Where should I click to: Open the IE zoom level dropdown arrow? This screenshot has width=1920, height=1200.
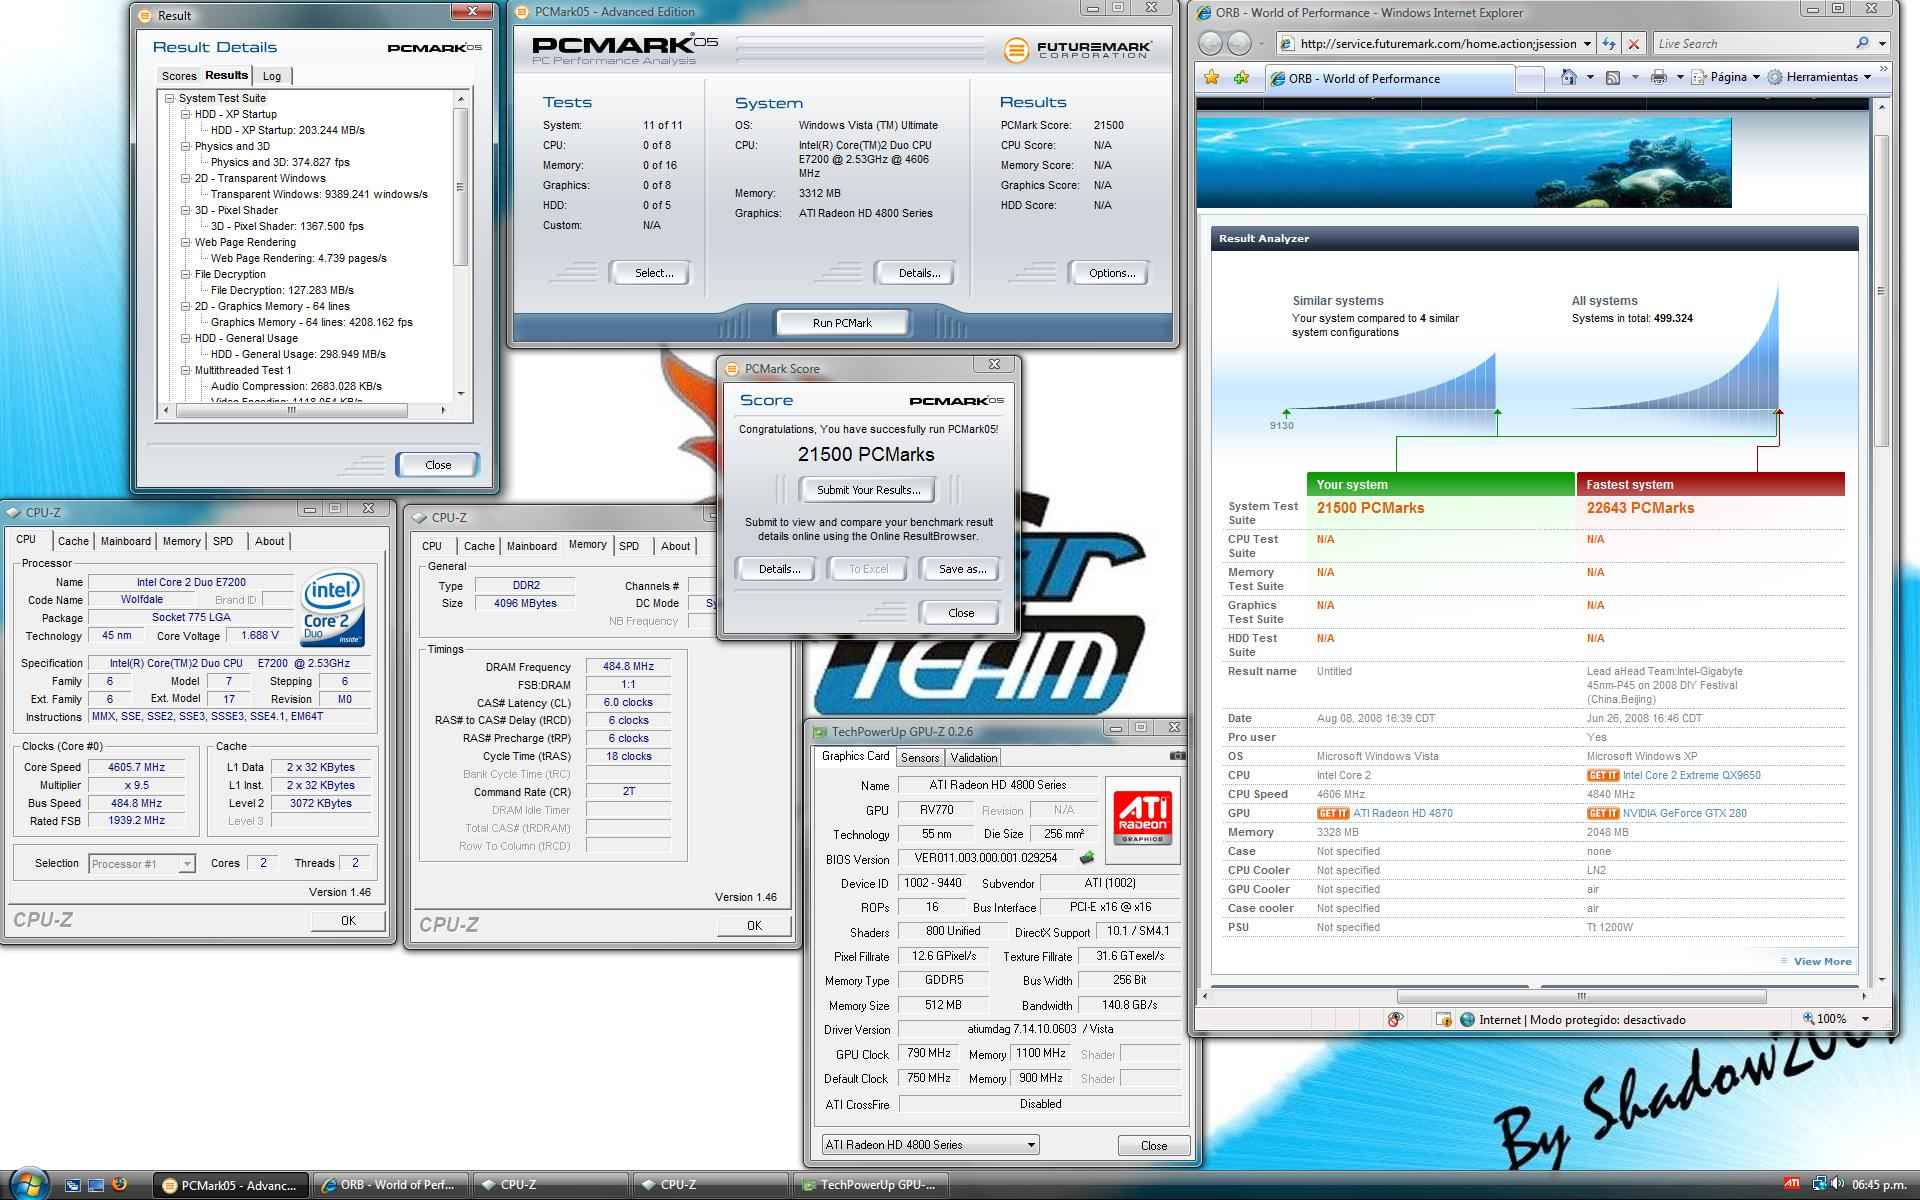tap(1864, 1019)
